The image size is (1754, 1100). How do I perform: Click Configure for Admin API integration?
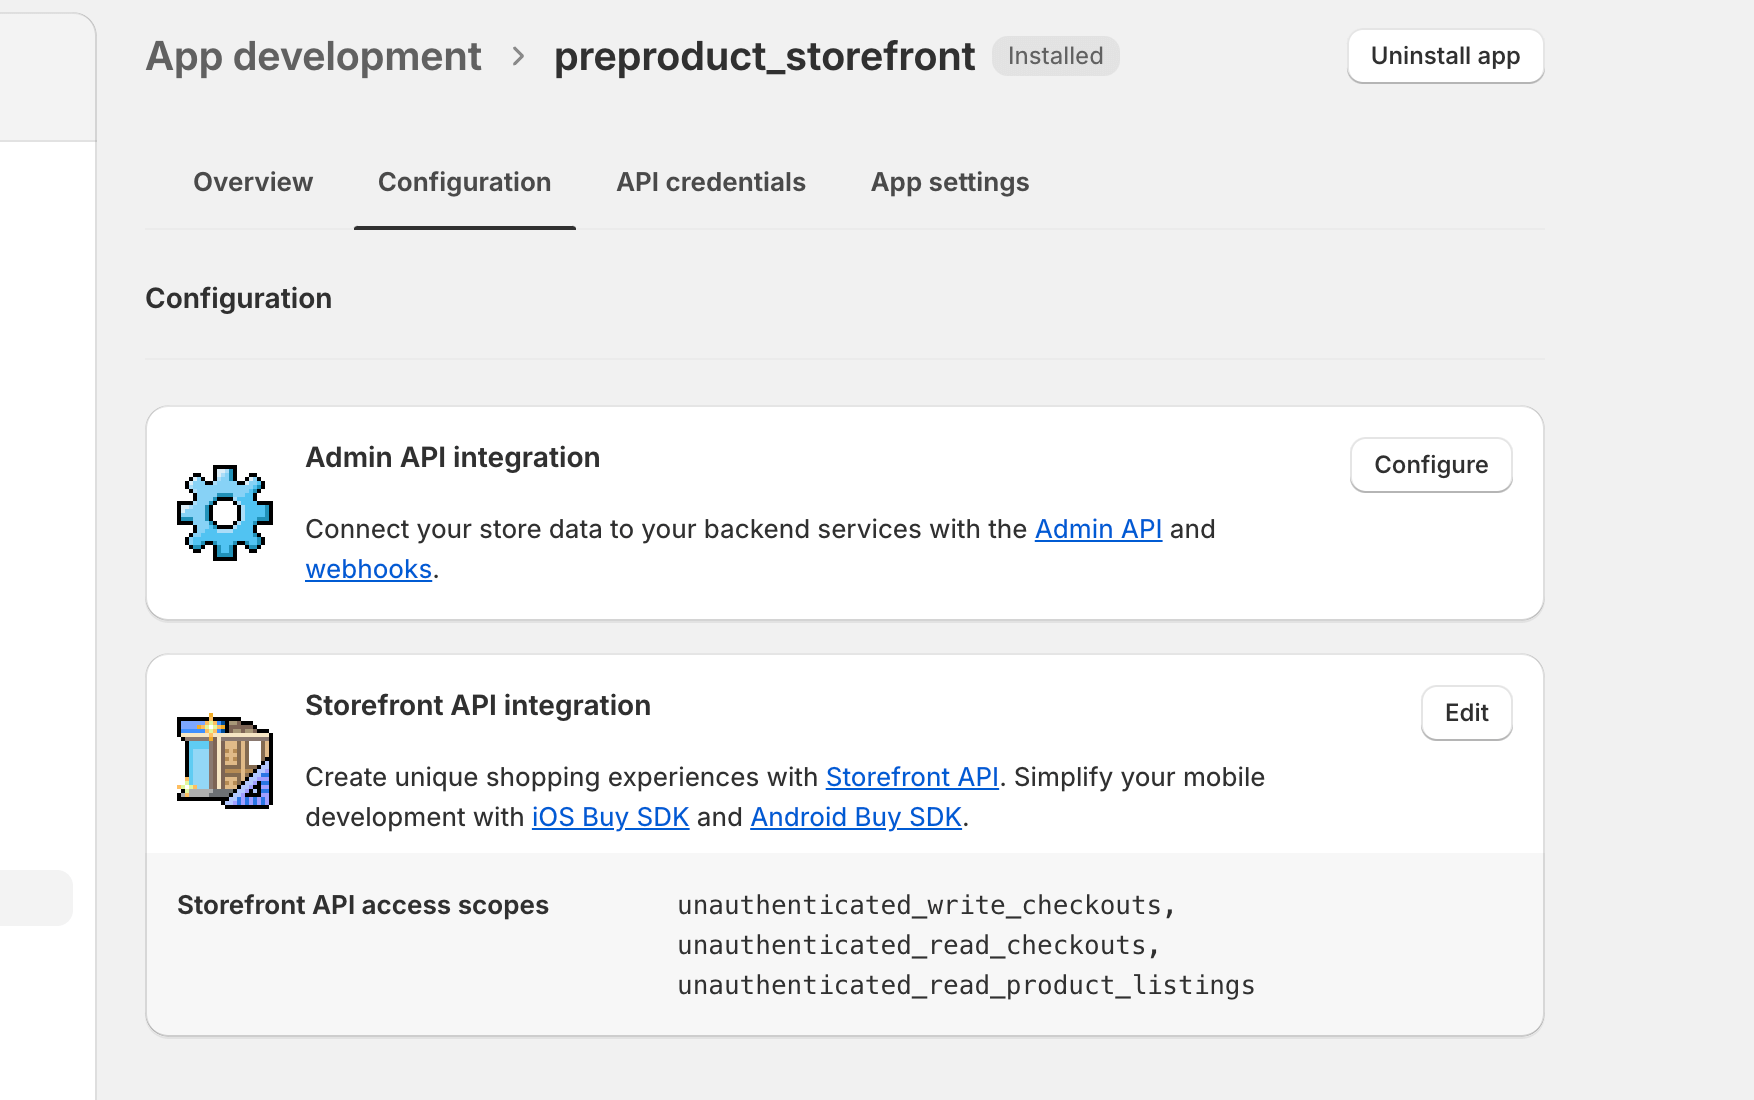1430,465
